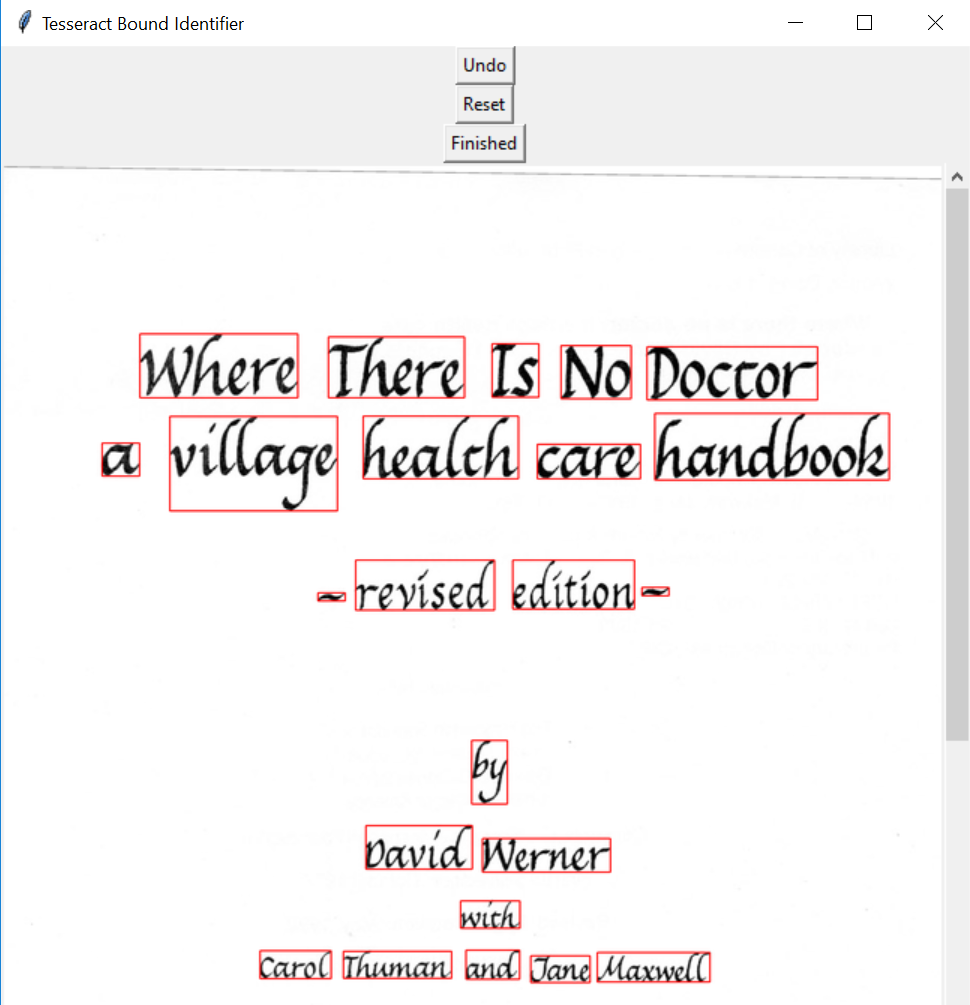Click the boxed word "No"
970x1005 pixels.
pyautogui.click(x=596, y=372)
